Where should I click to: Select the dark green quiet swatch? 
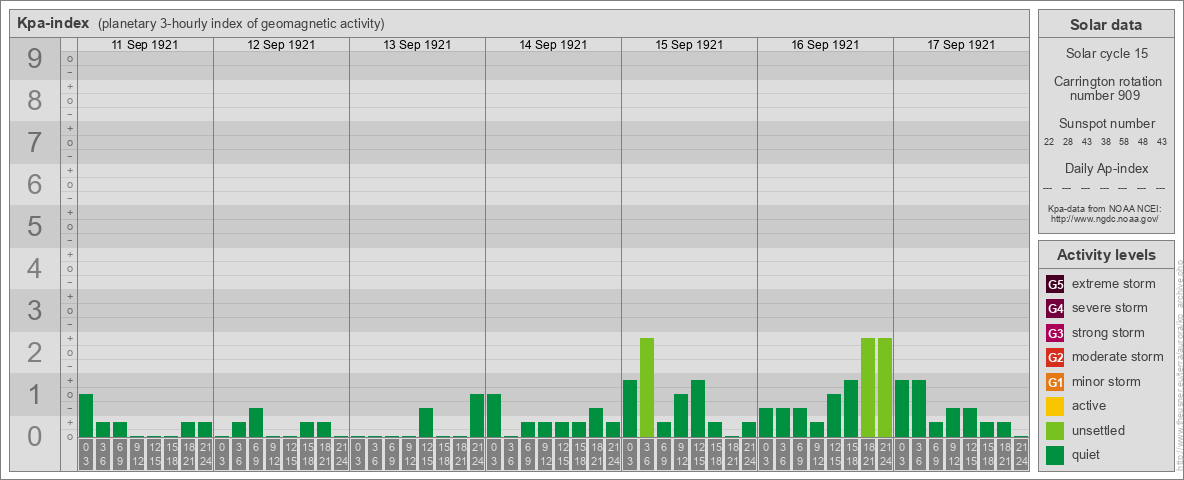pyautogui.click(x=1055, y=455)
